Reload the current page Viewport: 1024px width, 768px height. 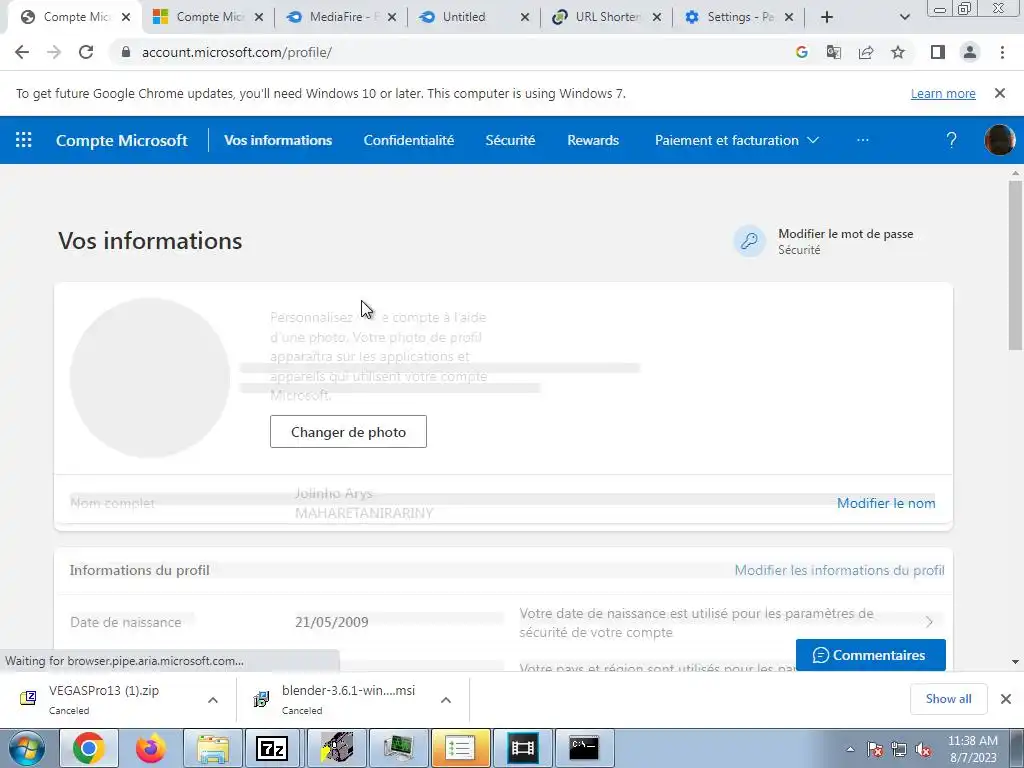86,52
